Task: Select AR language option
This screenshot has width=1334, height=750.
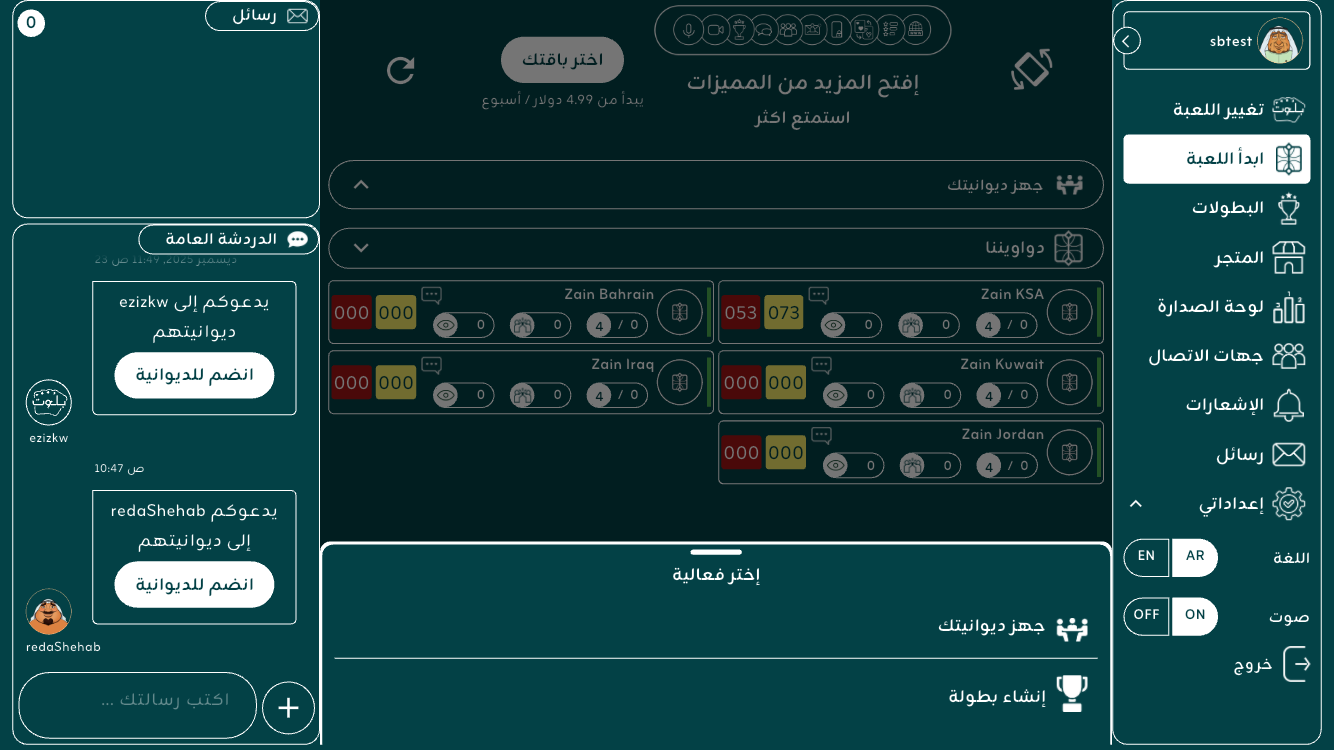Action: pos(1195,557)
